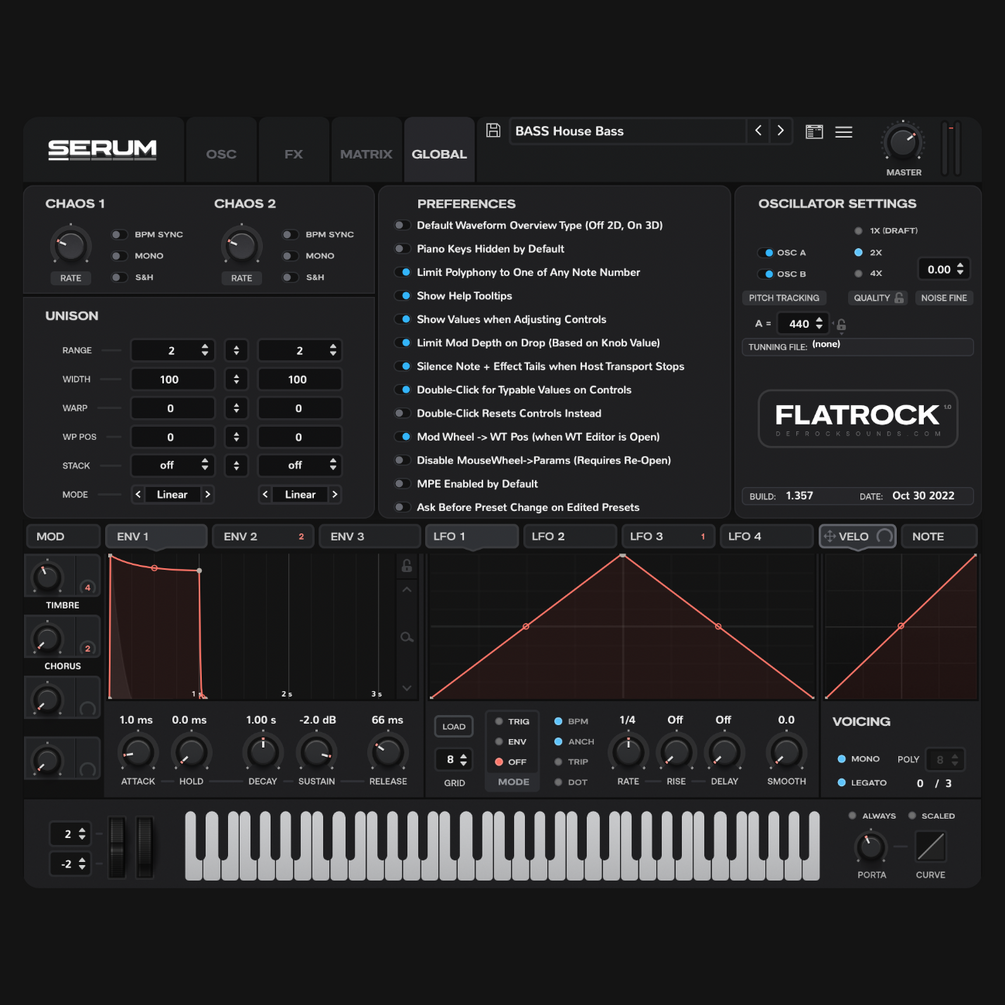Click the LFO Rate knob
The height and width of the screenshot is (1005, 1005).
click(628, 753)
